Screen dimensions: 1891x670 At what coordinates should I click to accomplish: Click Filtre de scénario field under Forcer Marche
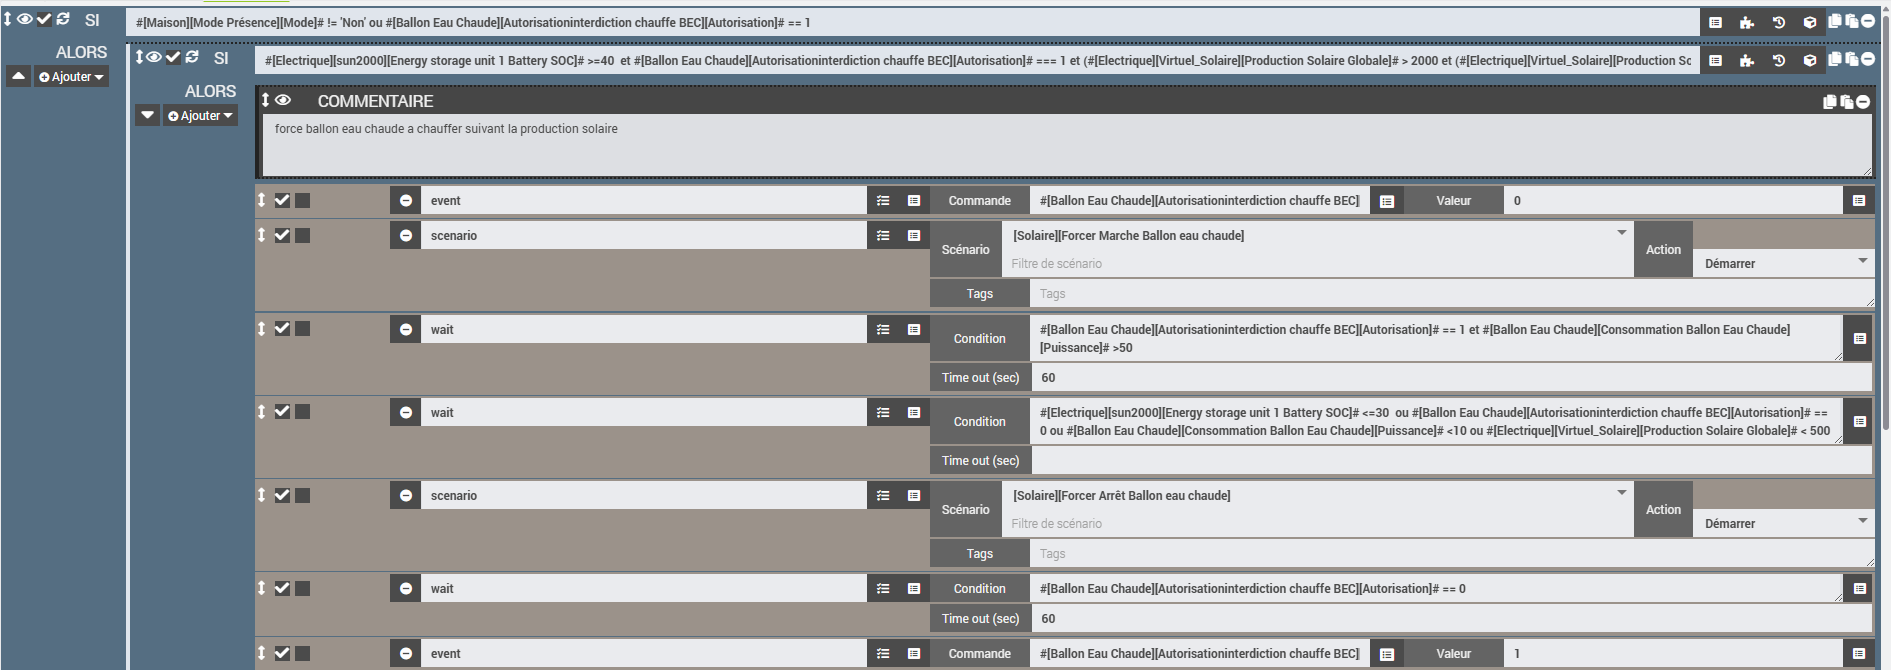(1318, 263)
